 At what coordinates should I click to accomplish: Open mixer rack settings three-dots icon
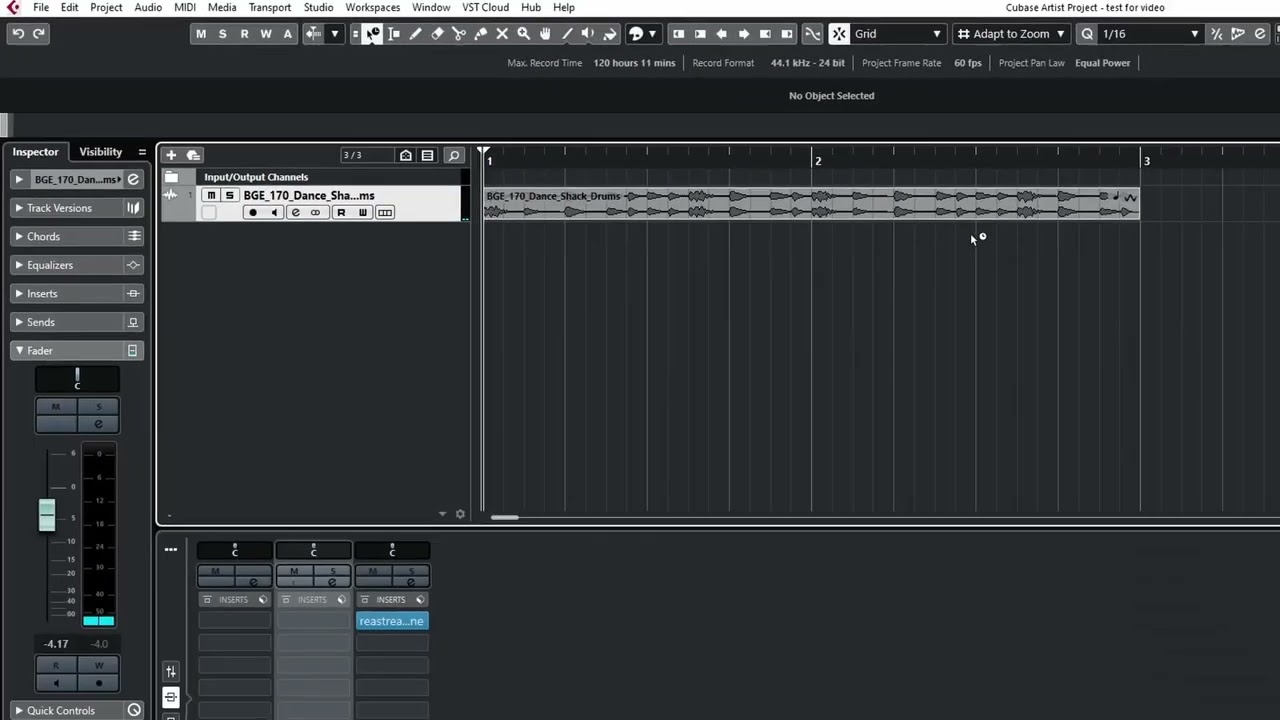[x=171, y=549]
